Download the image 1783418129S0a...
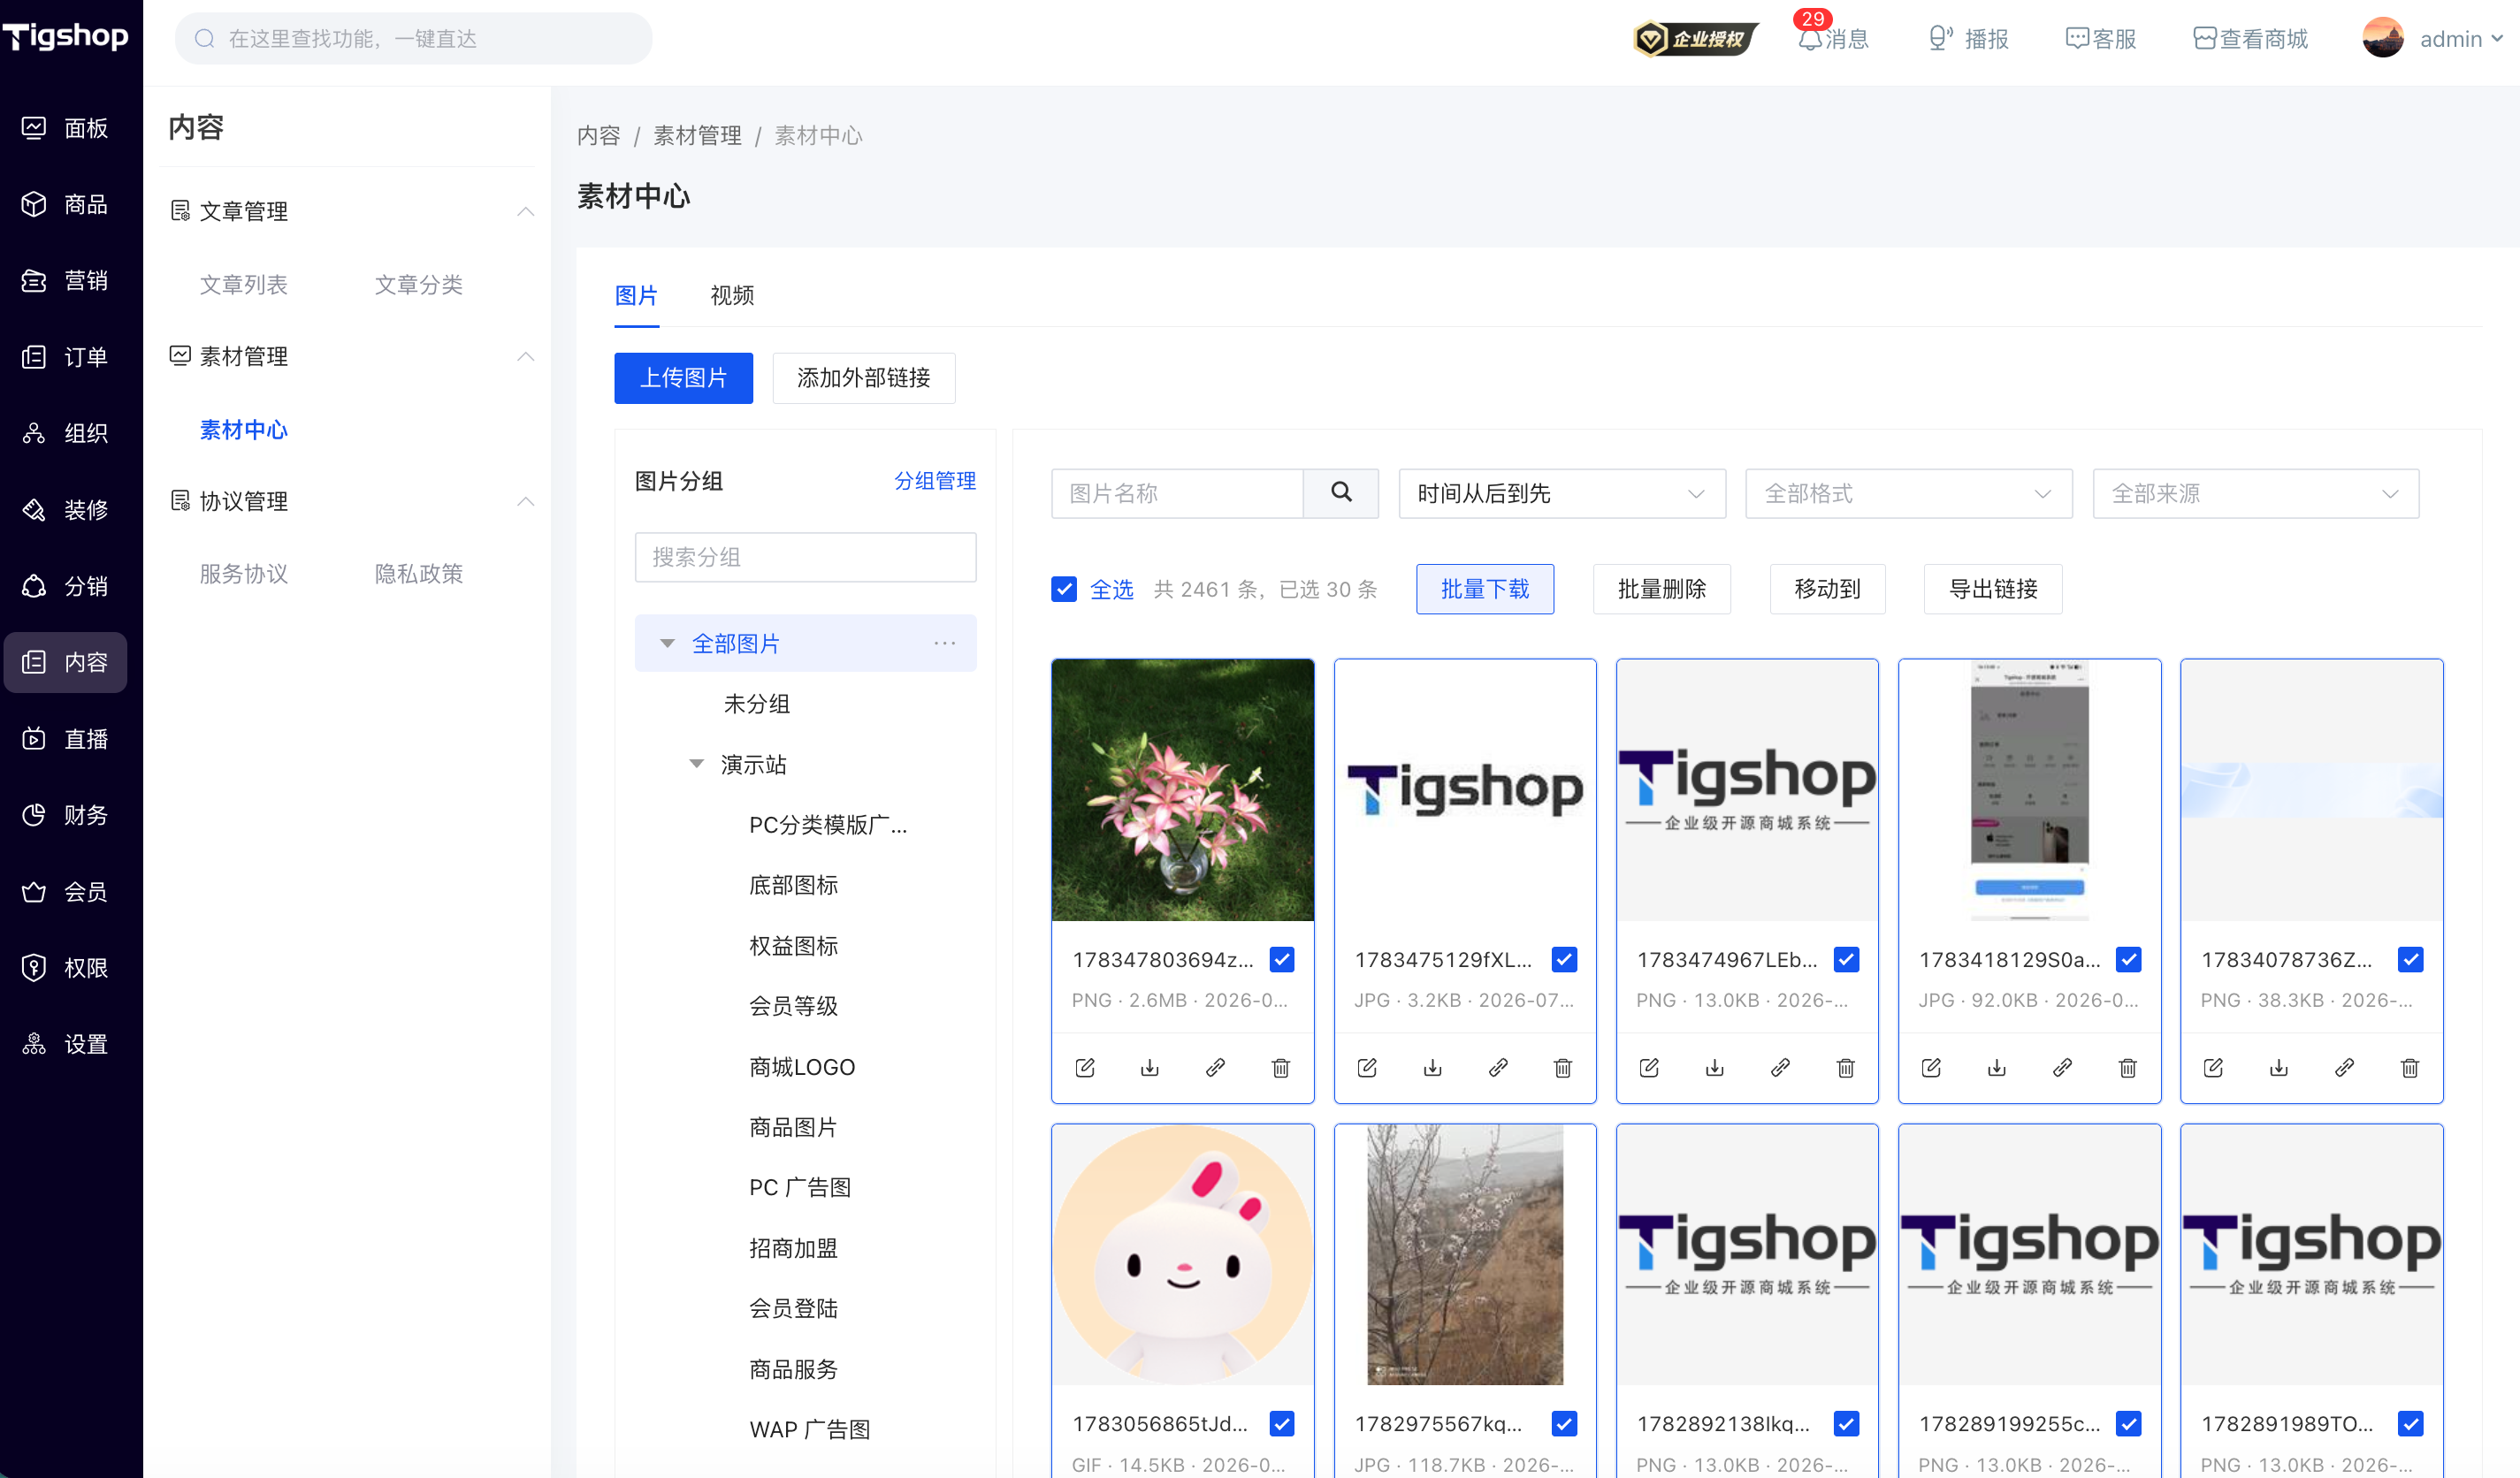The height and width of the screenshot is (1478, 2520). (1997, 1068)
